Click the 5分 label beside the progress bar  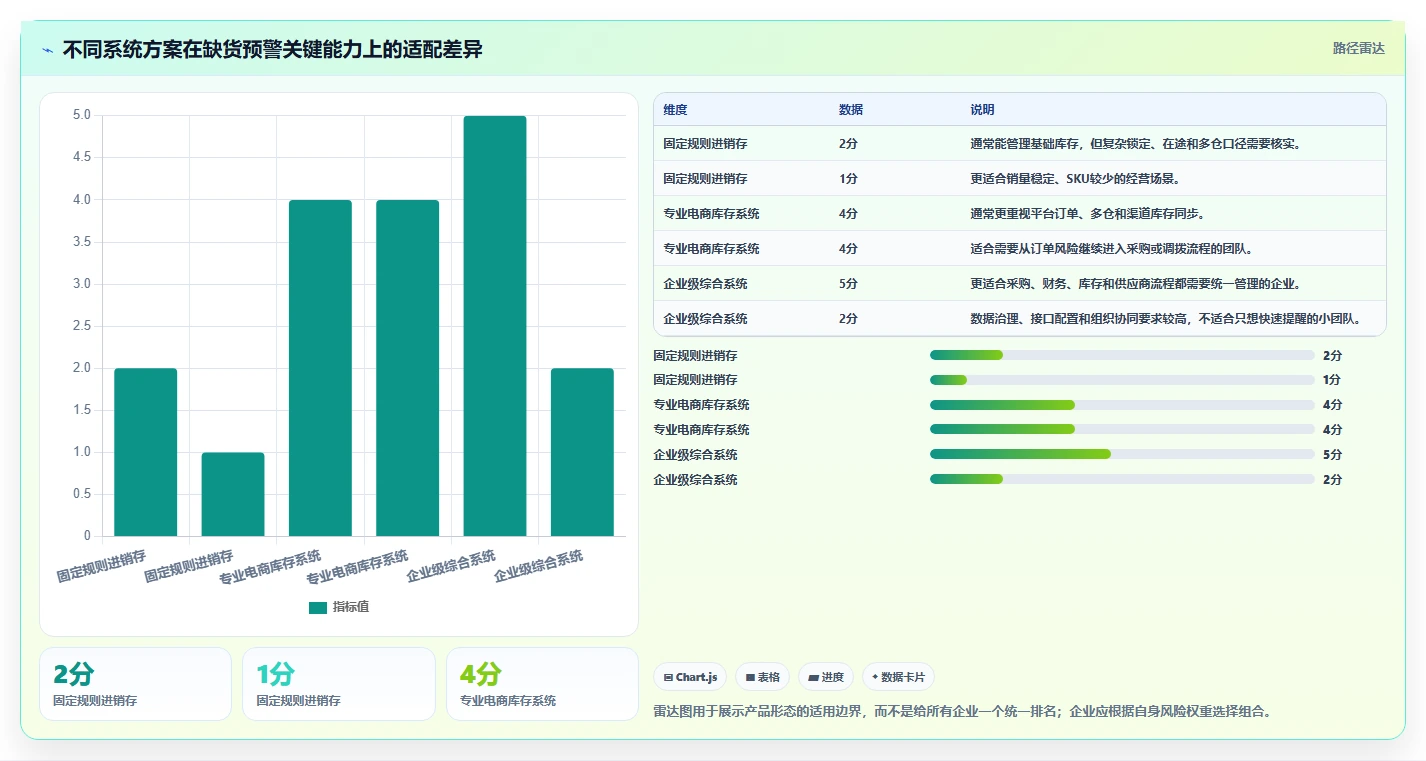(1332, 455)
